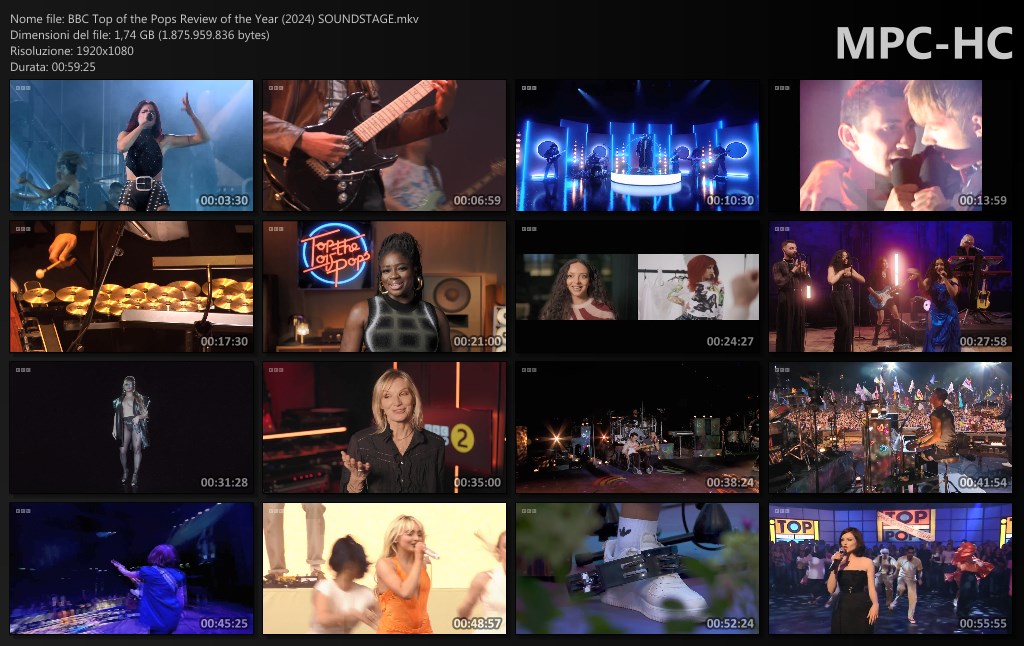1024x646 pixels.
Task: Click the dark stage thumbnail at 00:31:28
Action: click(131, 428)
